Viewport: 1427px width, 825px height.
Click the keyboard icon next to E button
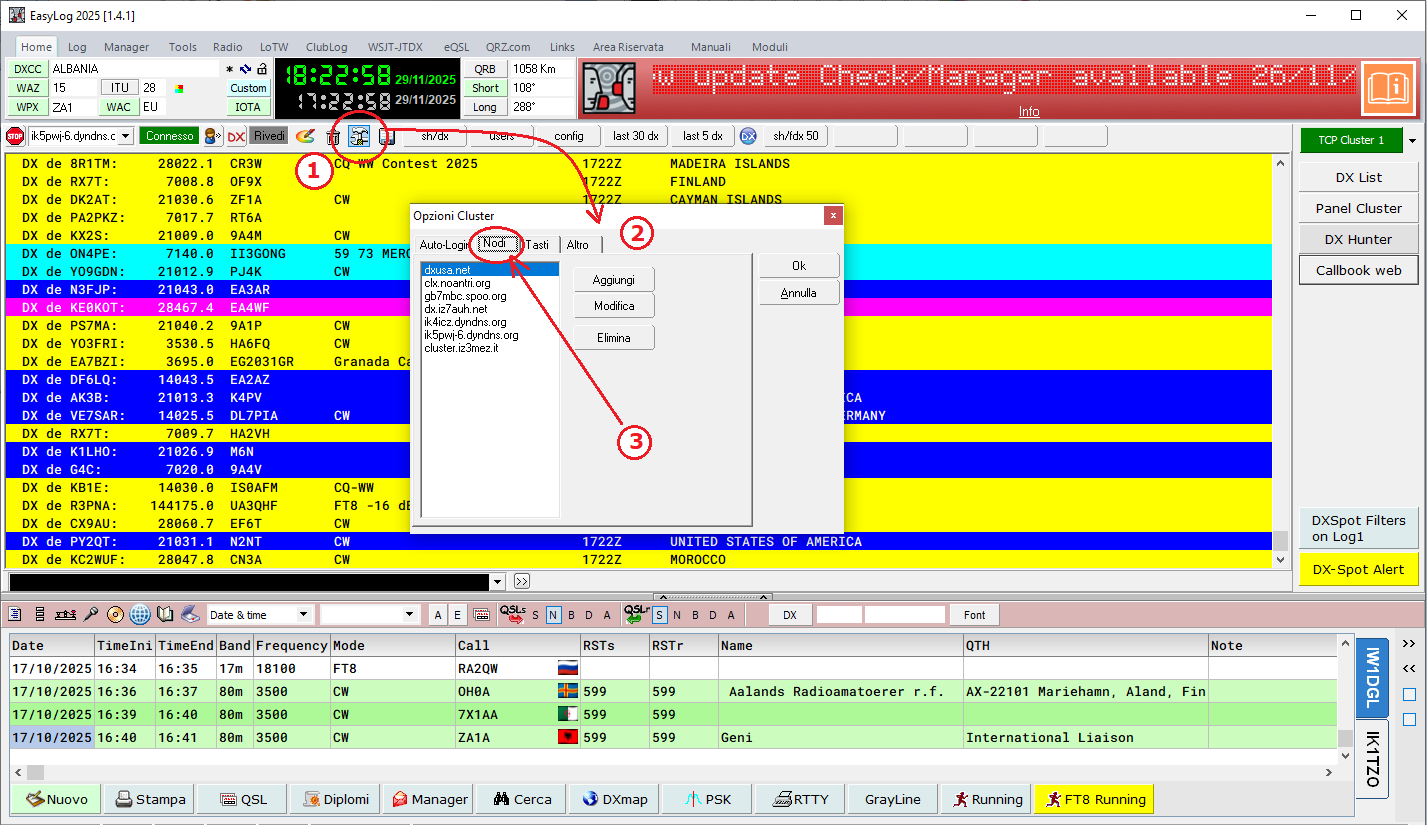481,615
